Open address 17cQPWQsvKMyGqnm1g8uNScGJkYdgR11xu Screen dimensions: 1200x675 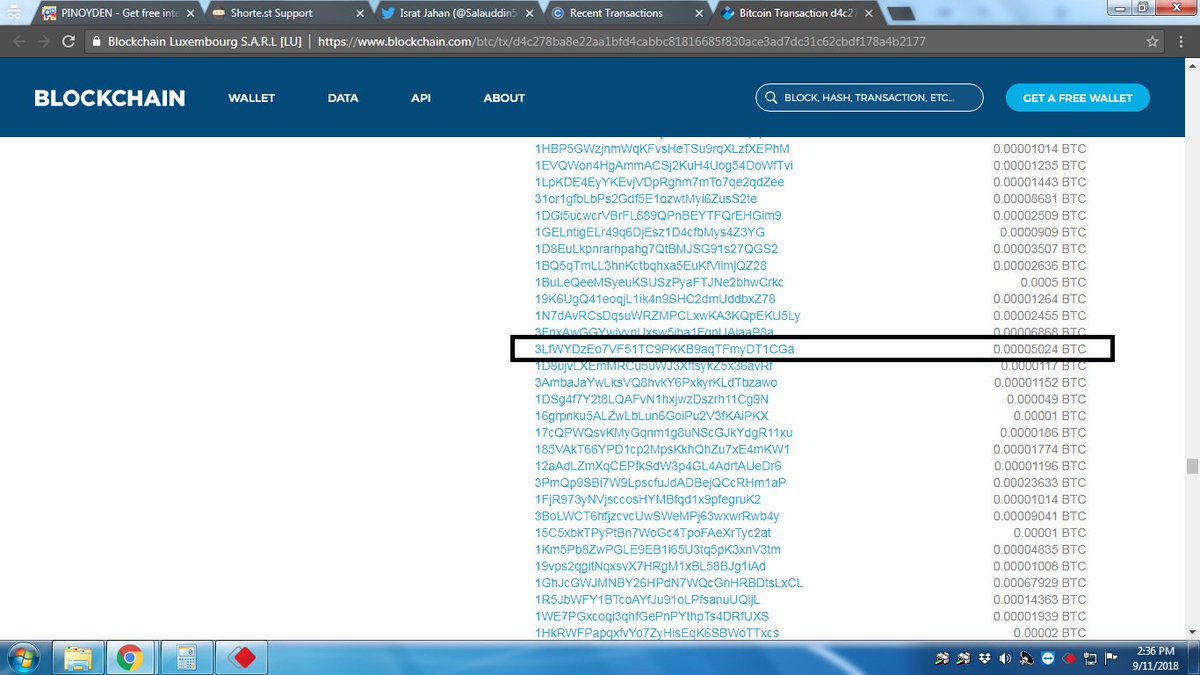(664, 433)
